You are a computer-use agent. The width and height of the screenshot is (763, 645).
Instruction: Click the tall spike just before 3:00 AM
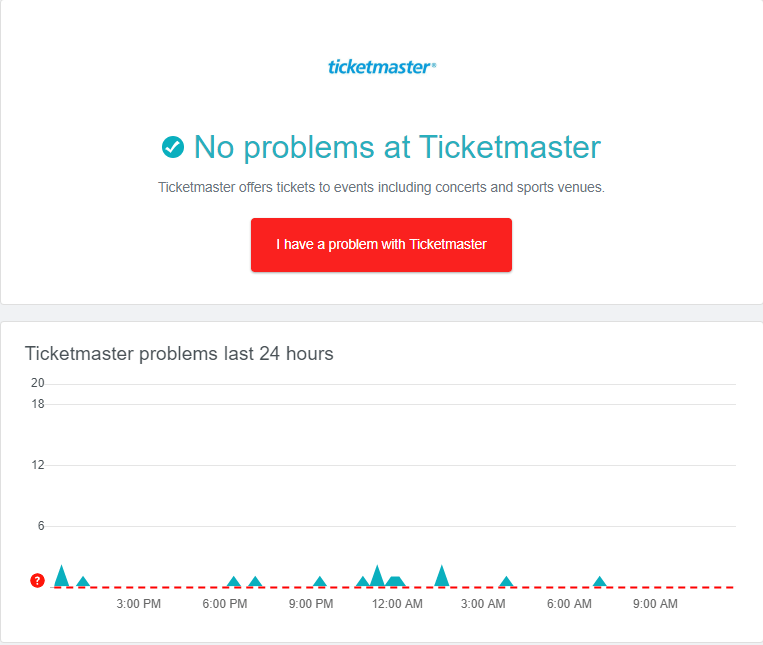(x=442, y=577)
